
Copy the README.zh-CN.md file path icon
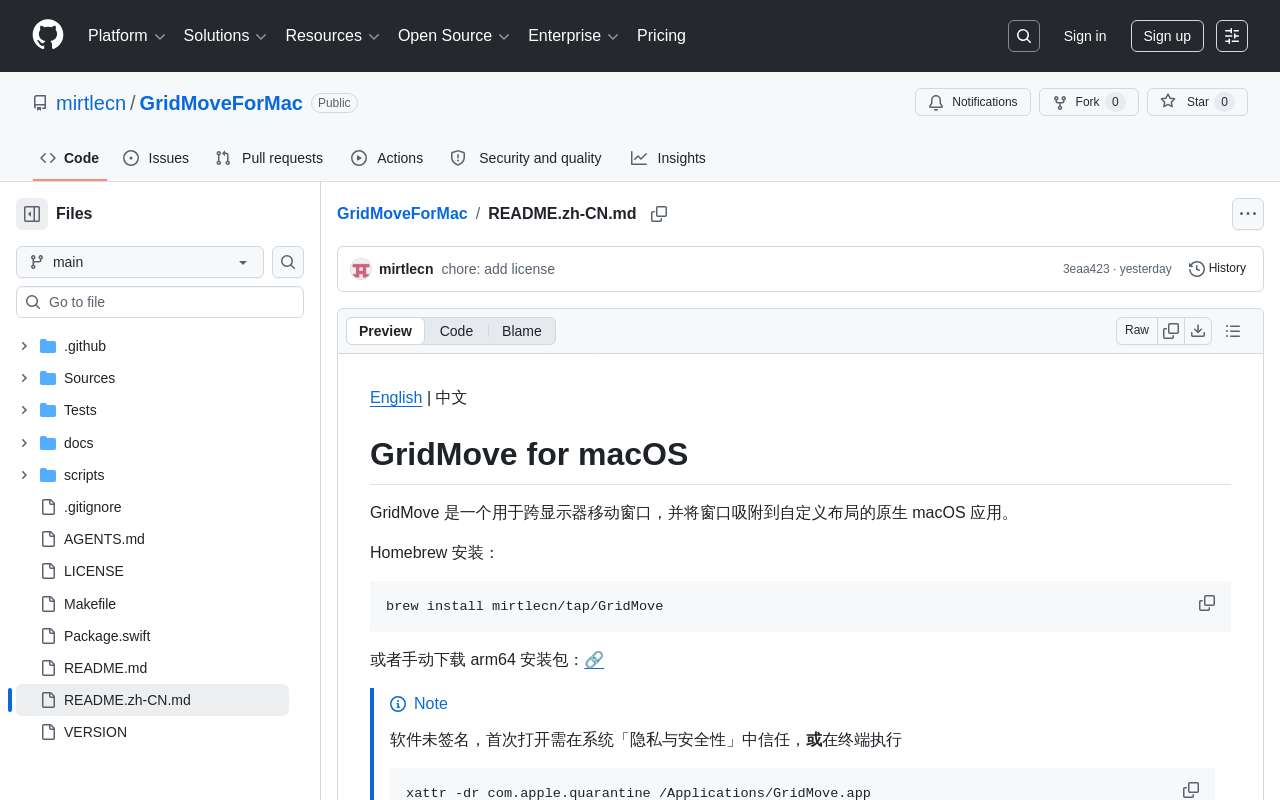coord(659,214)
